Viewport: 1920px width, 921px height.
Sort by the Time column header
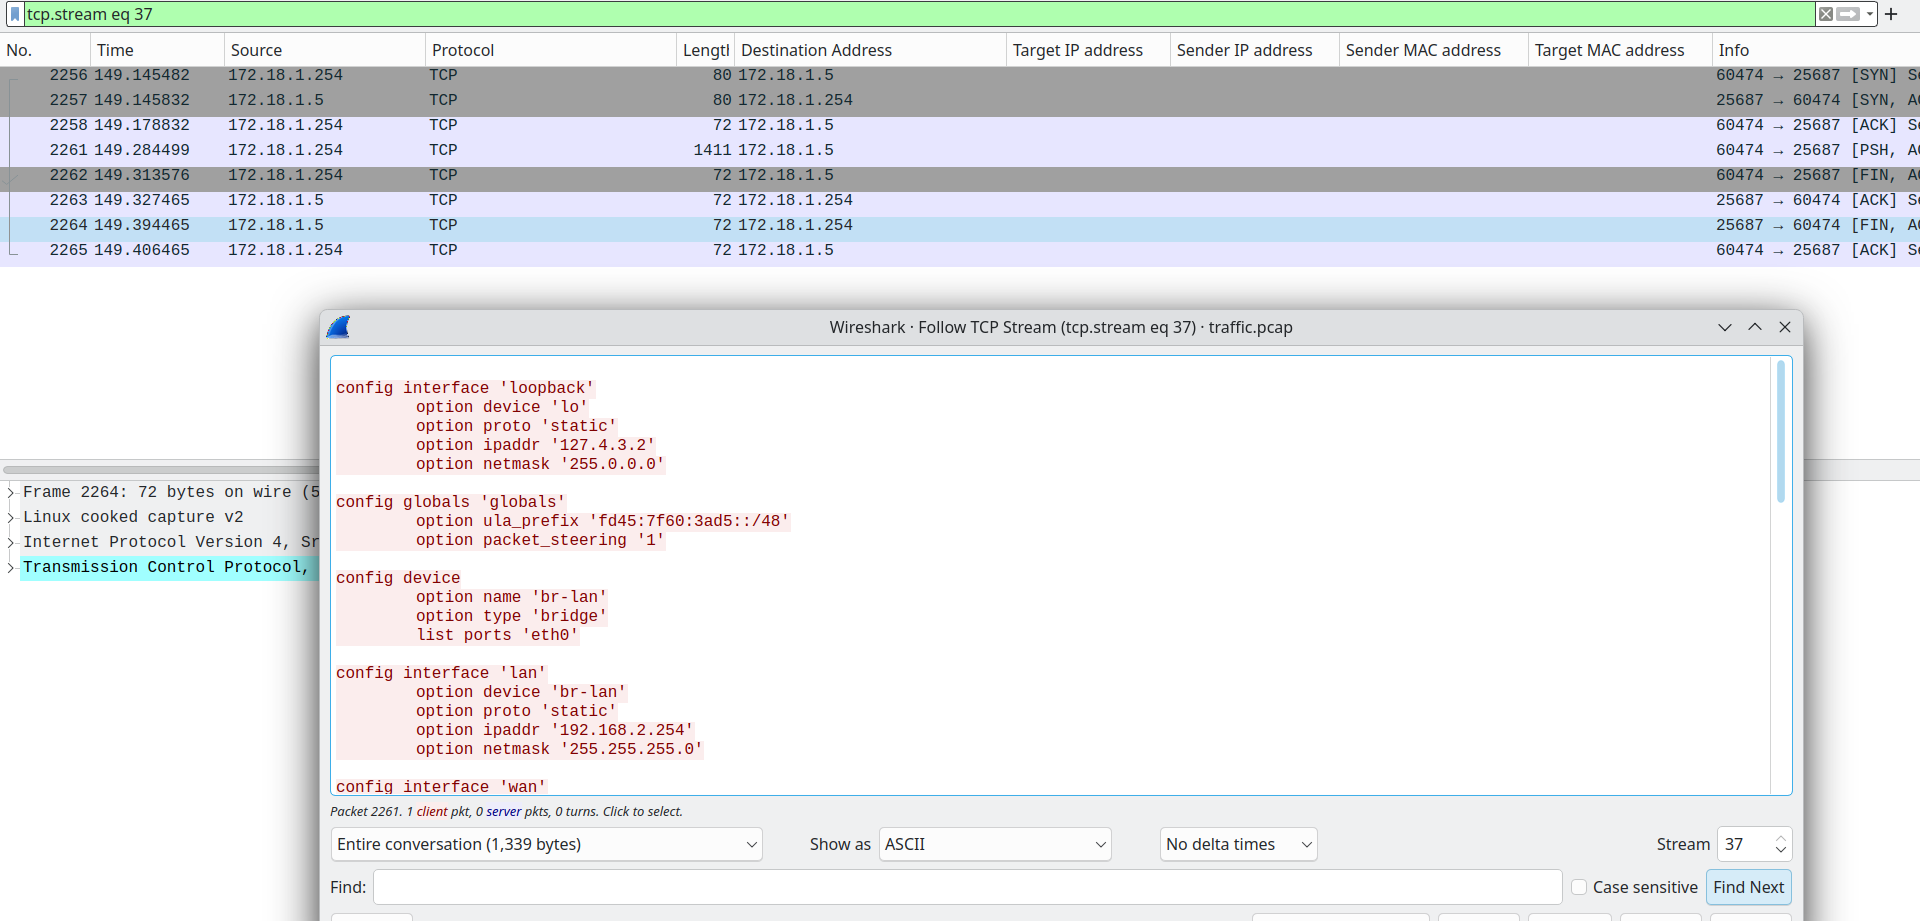tap(157, 50)
